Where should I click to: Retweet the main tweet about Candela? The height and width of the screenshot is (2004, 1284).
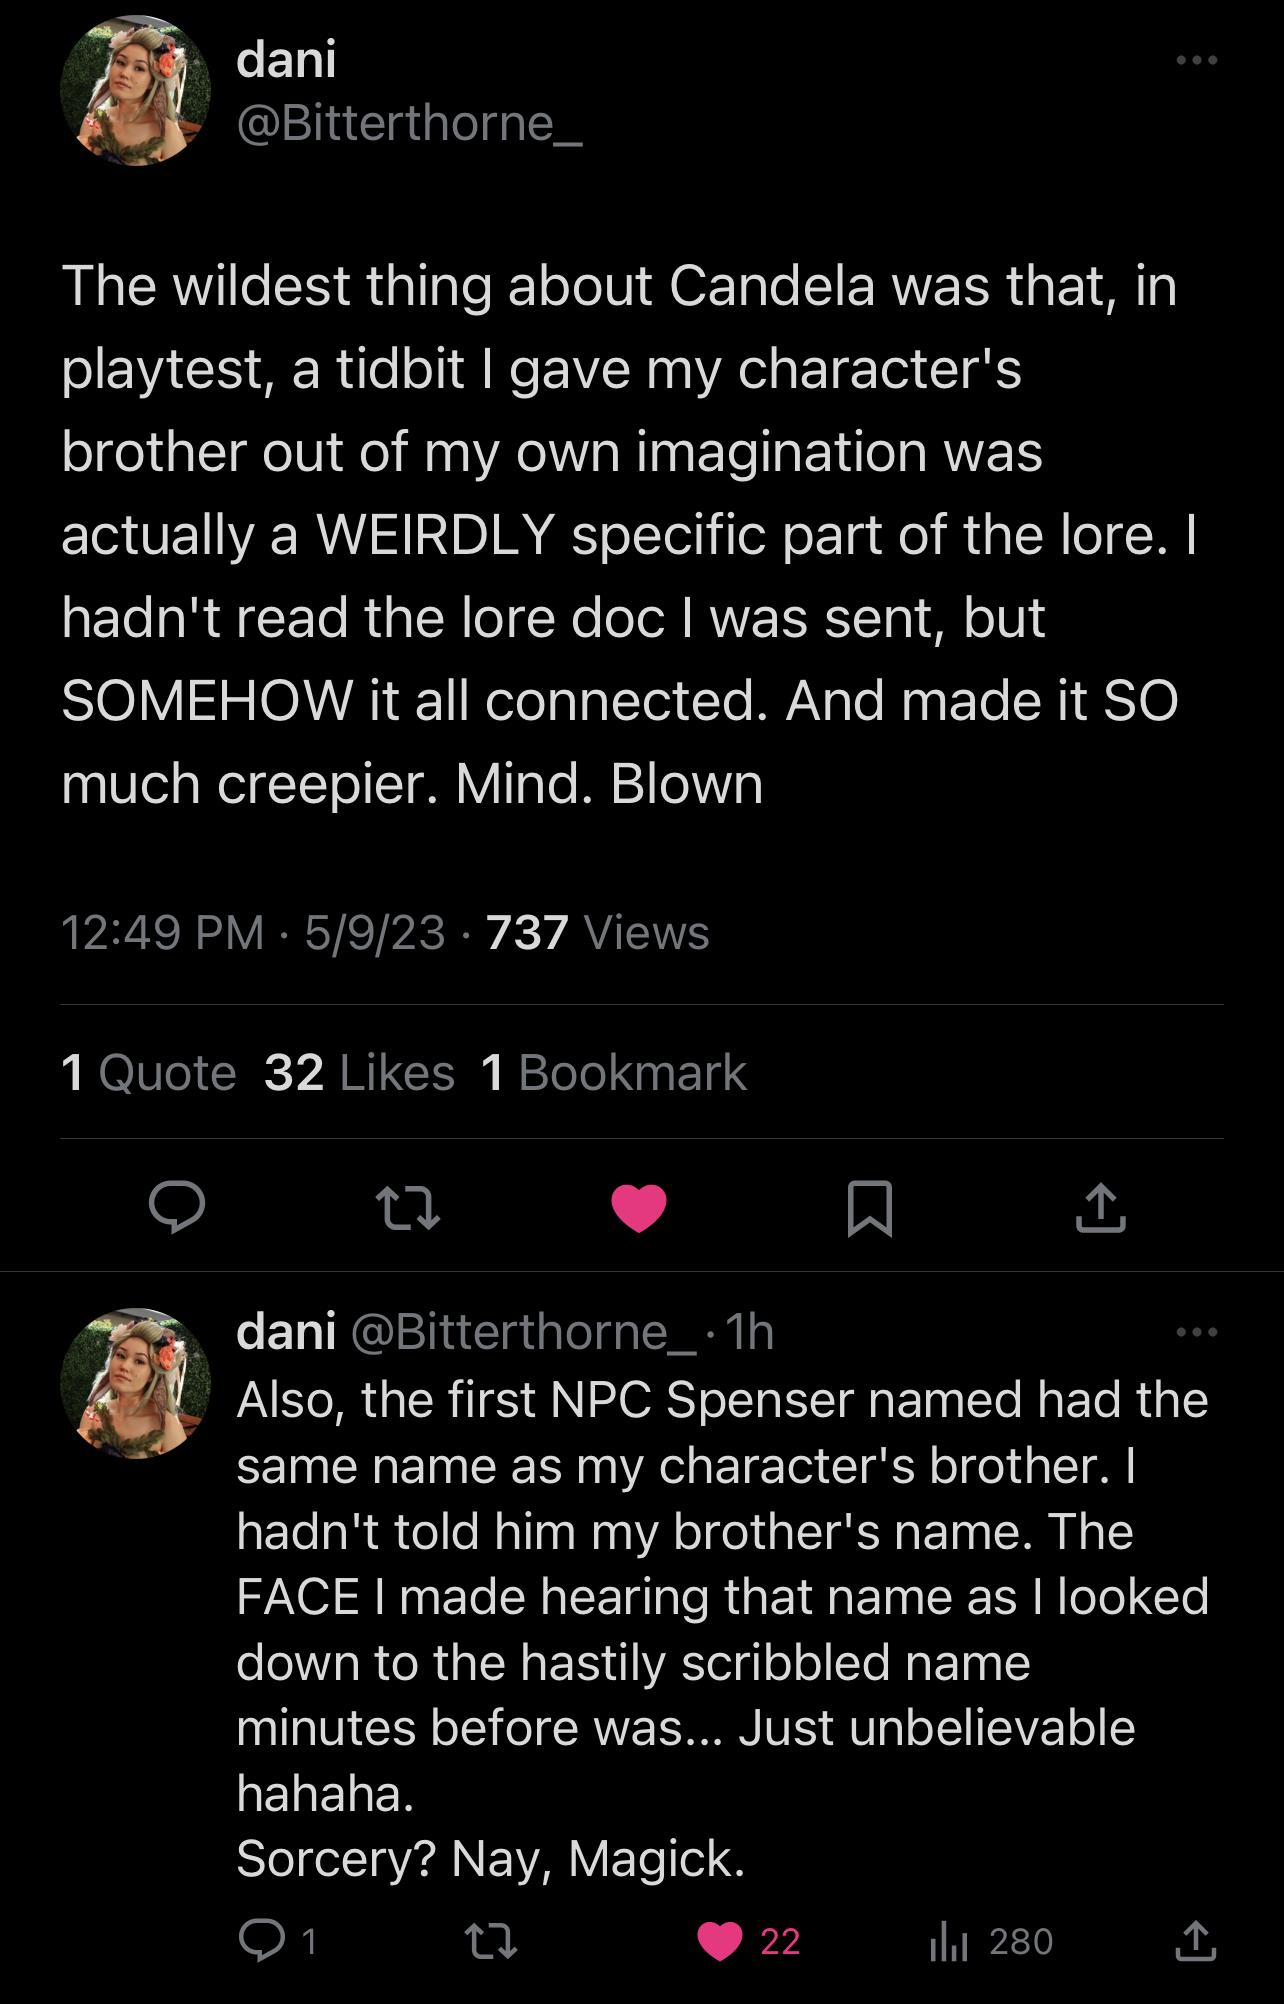[x=407, y=1207]
